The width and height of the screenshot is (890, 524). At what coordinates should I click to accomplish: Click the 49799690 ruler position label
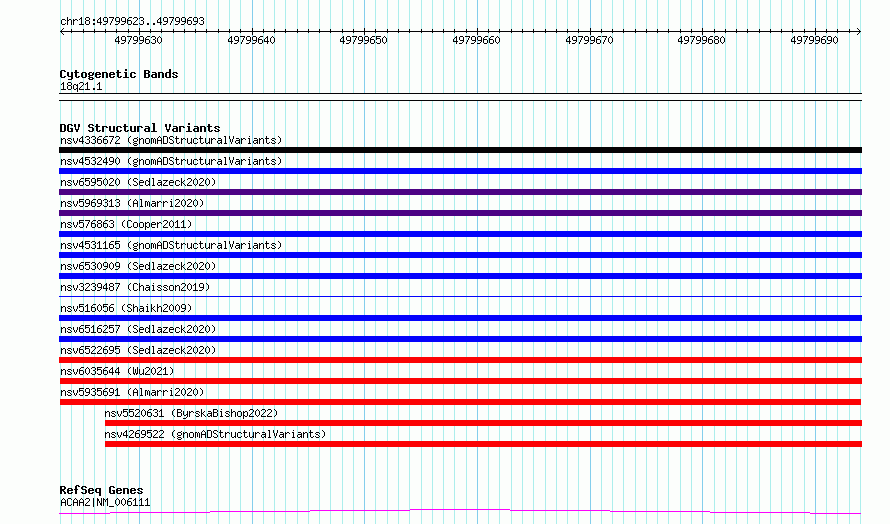click(814, 40)
